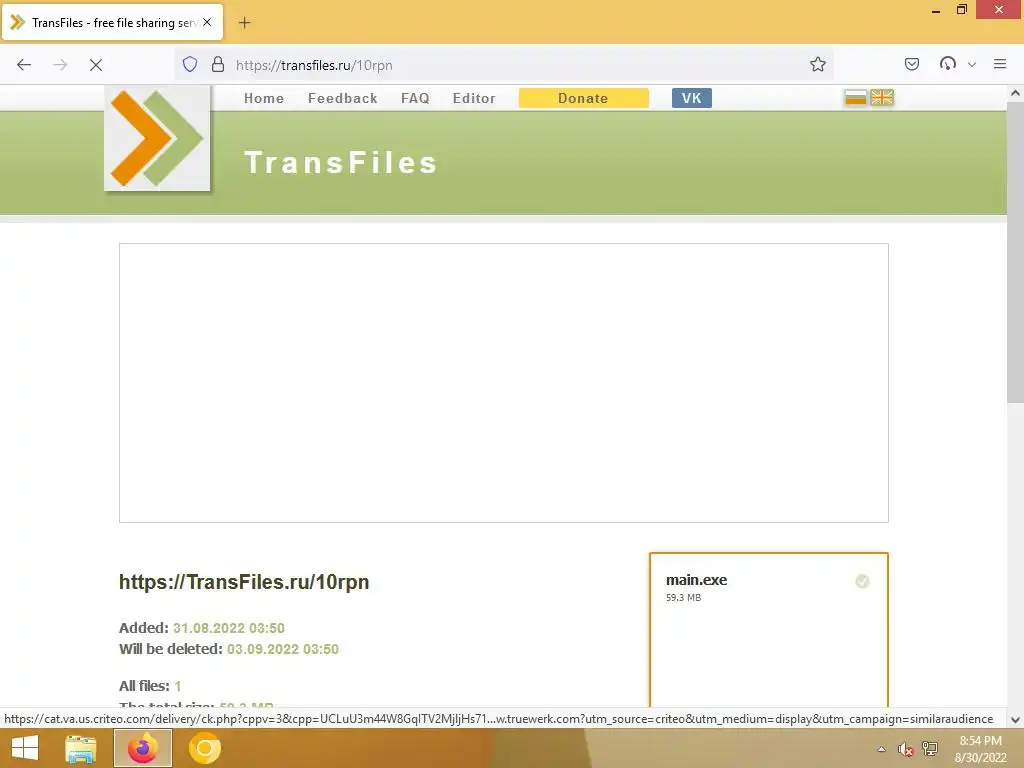Click the added date 31.08.2022 03:50
The width and height of the screenshot is (1024, 768).
[229, 628]
